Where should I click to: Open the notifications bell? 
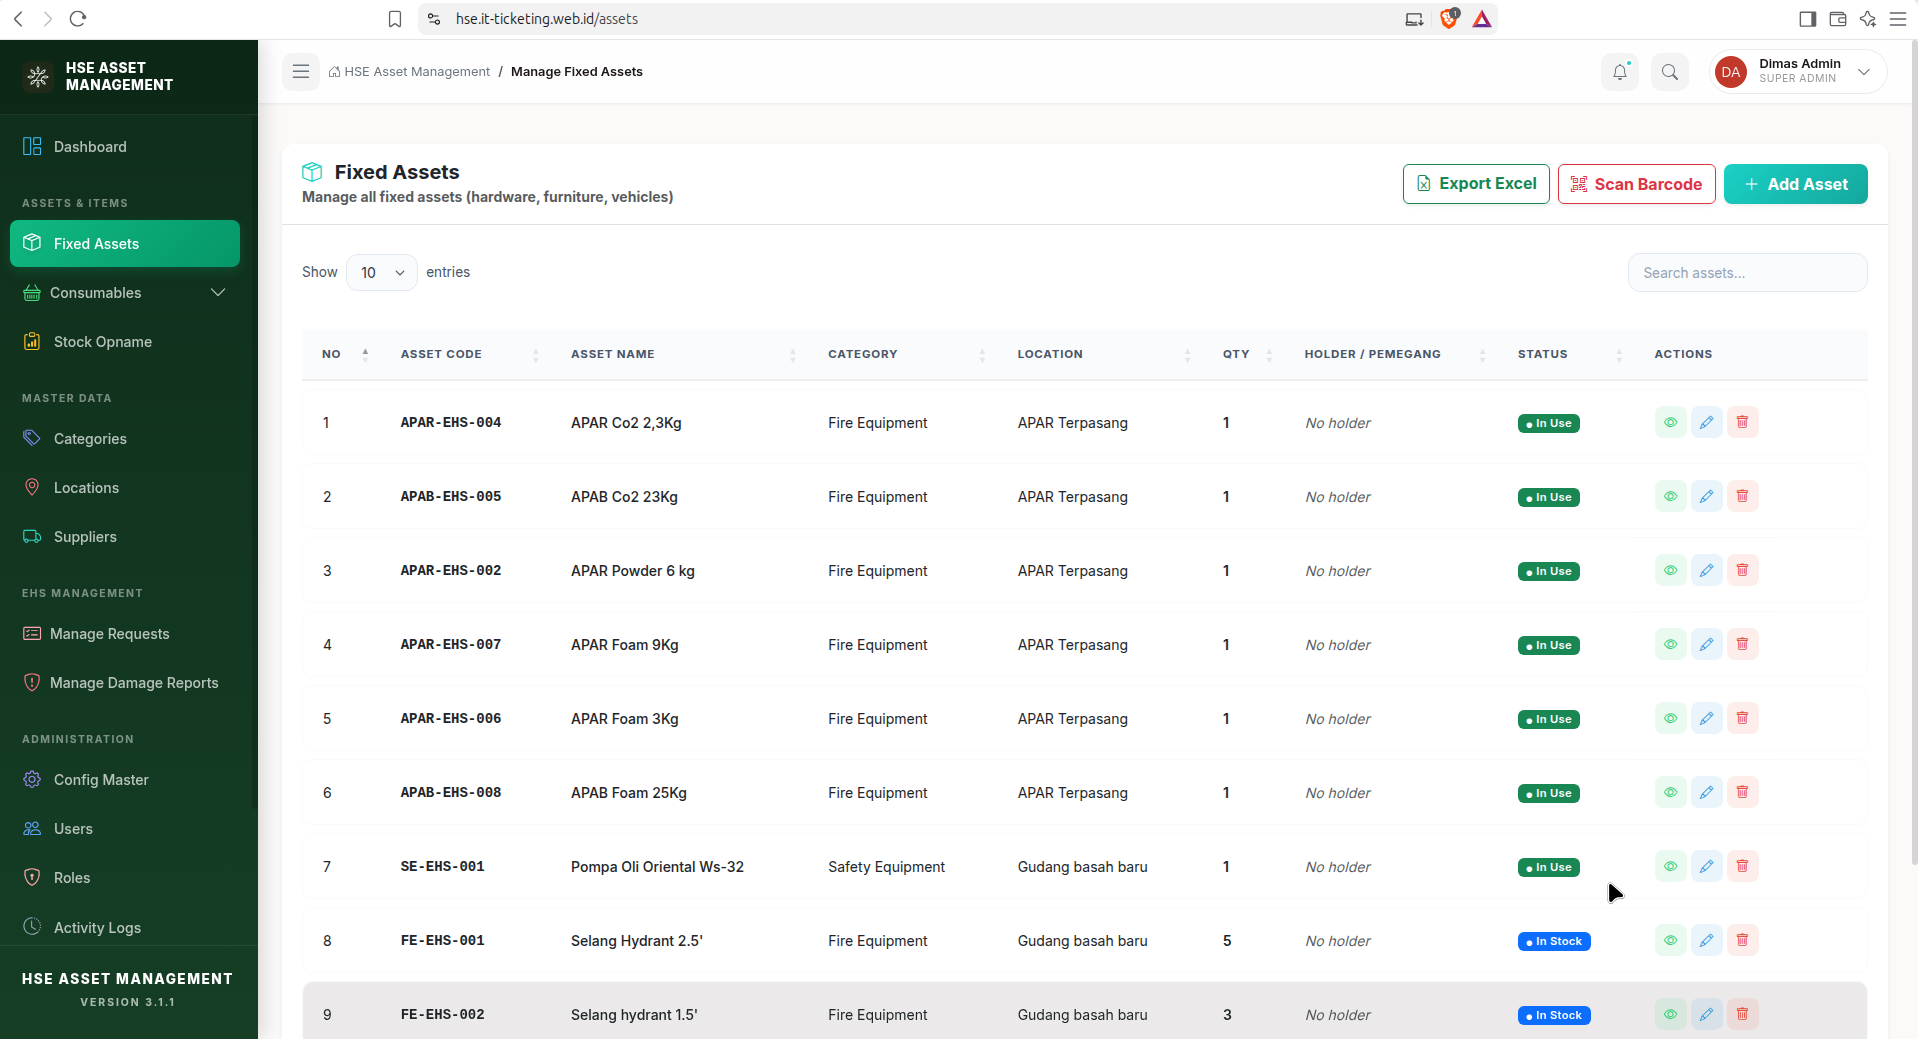click(1620, 72)
